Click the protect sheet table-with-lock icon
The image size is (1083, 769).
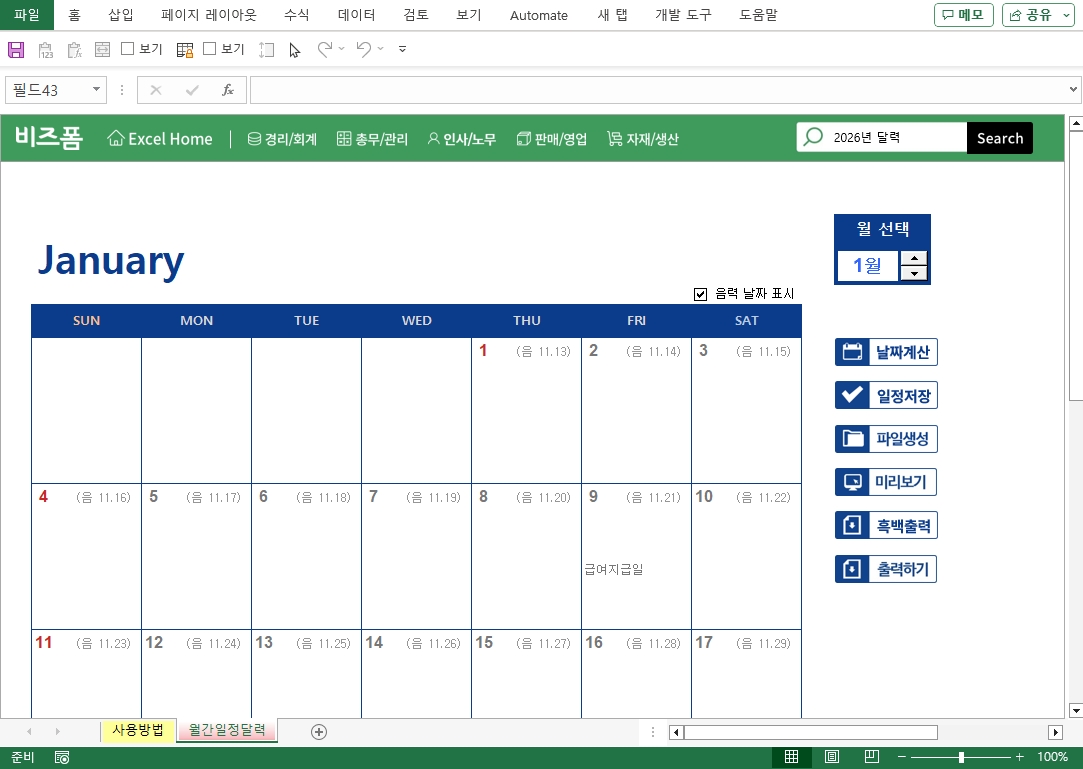185,49
